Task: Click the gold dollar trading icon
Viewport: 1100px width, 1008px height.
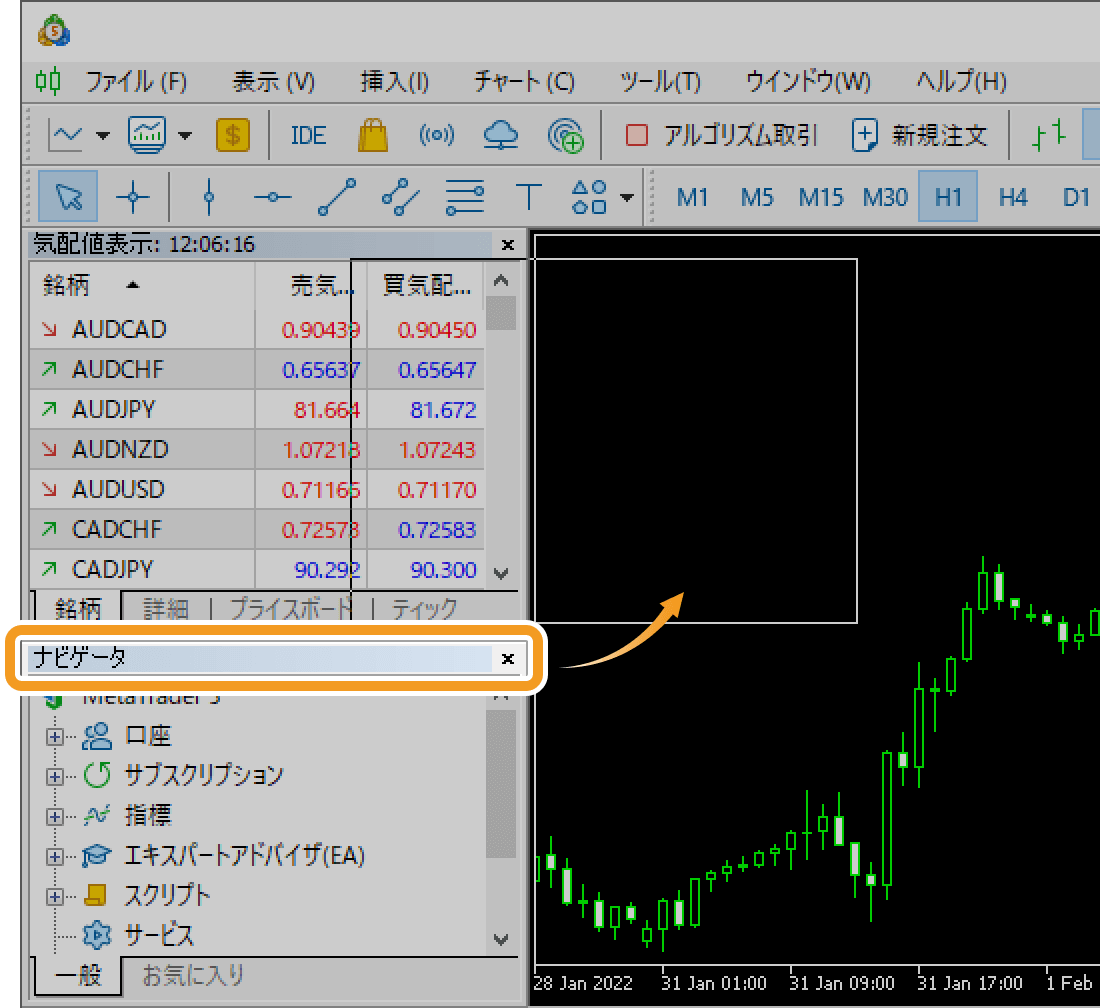Action: point(233,135)
